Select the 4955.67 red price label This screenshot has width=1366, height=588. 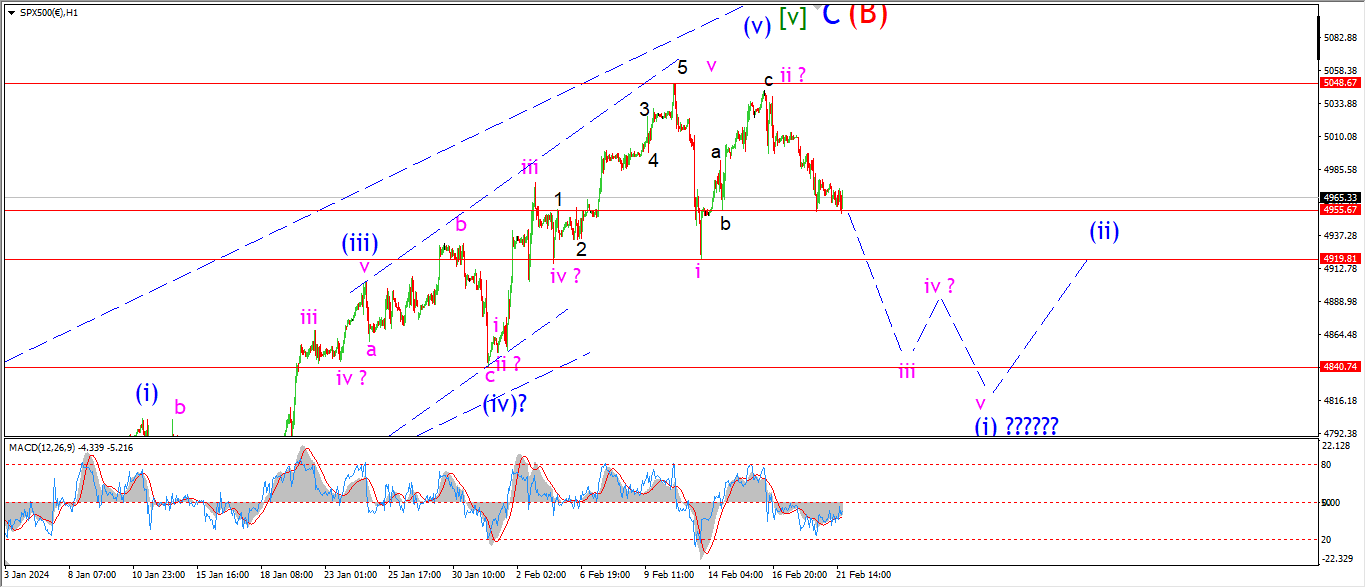(x=1341, y=210)
